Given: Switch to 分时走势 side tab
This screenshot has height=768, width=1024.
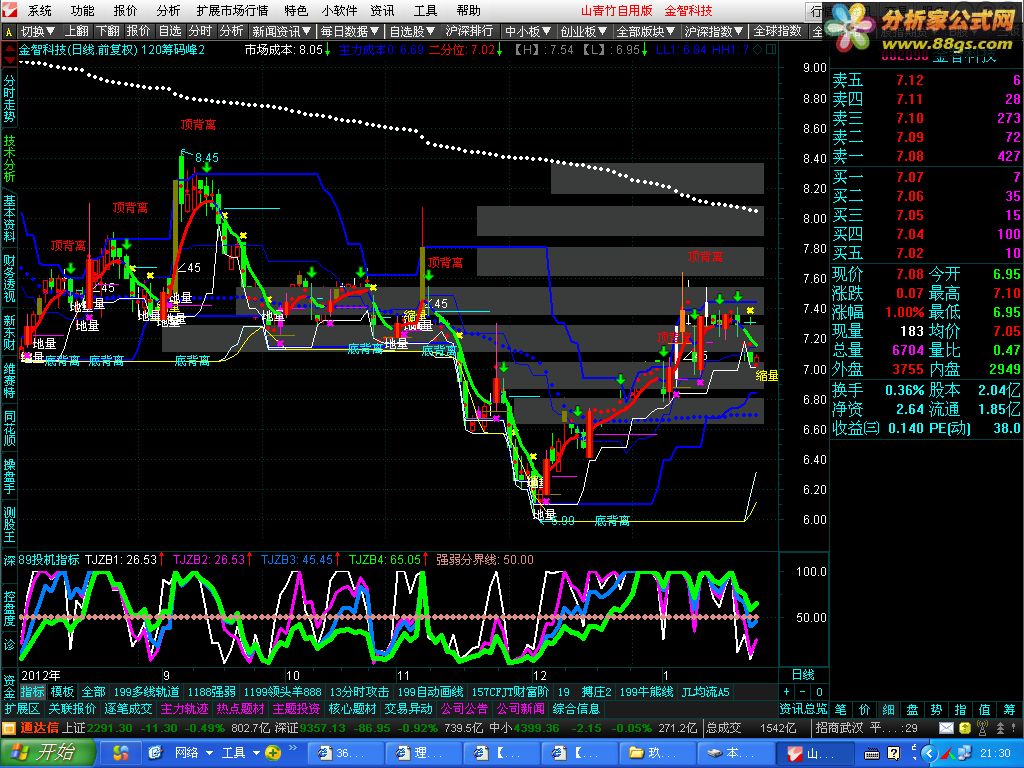Looking at the screenshot, I should click(9, 99).
